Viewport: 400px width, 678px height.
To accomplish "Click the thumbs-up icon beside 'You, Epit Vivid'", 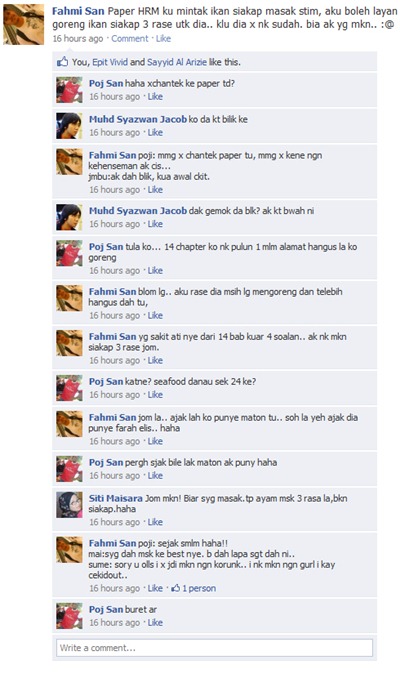I will click(62, 62).
